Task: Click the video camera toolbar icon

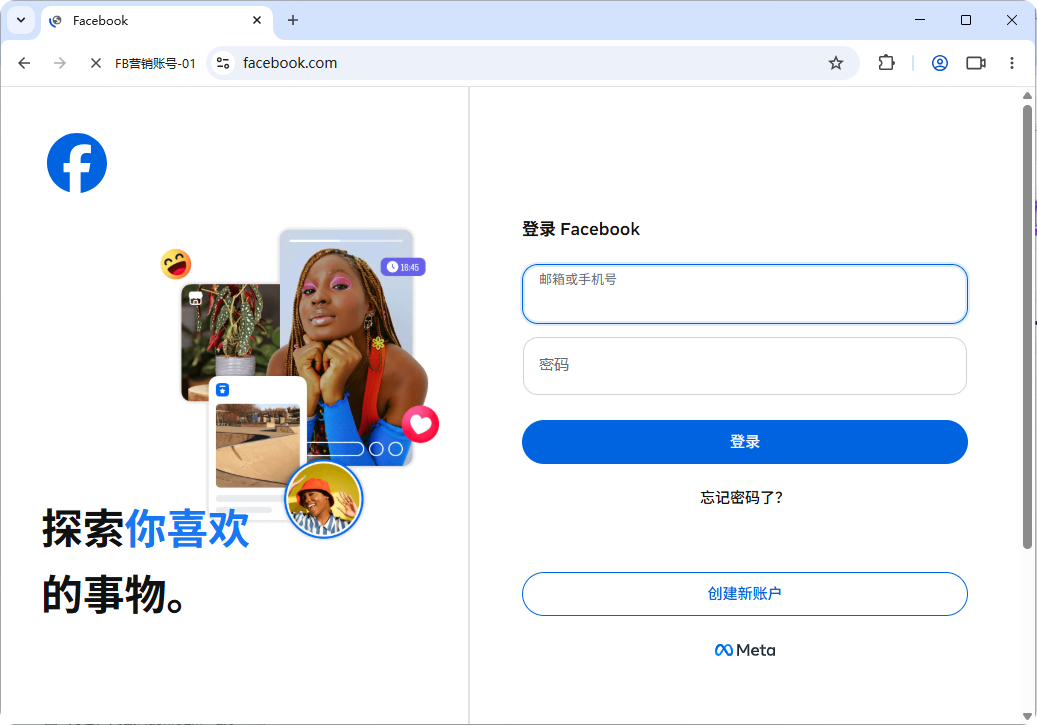Action: [976, 63]
